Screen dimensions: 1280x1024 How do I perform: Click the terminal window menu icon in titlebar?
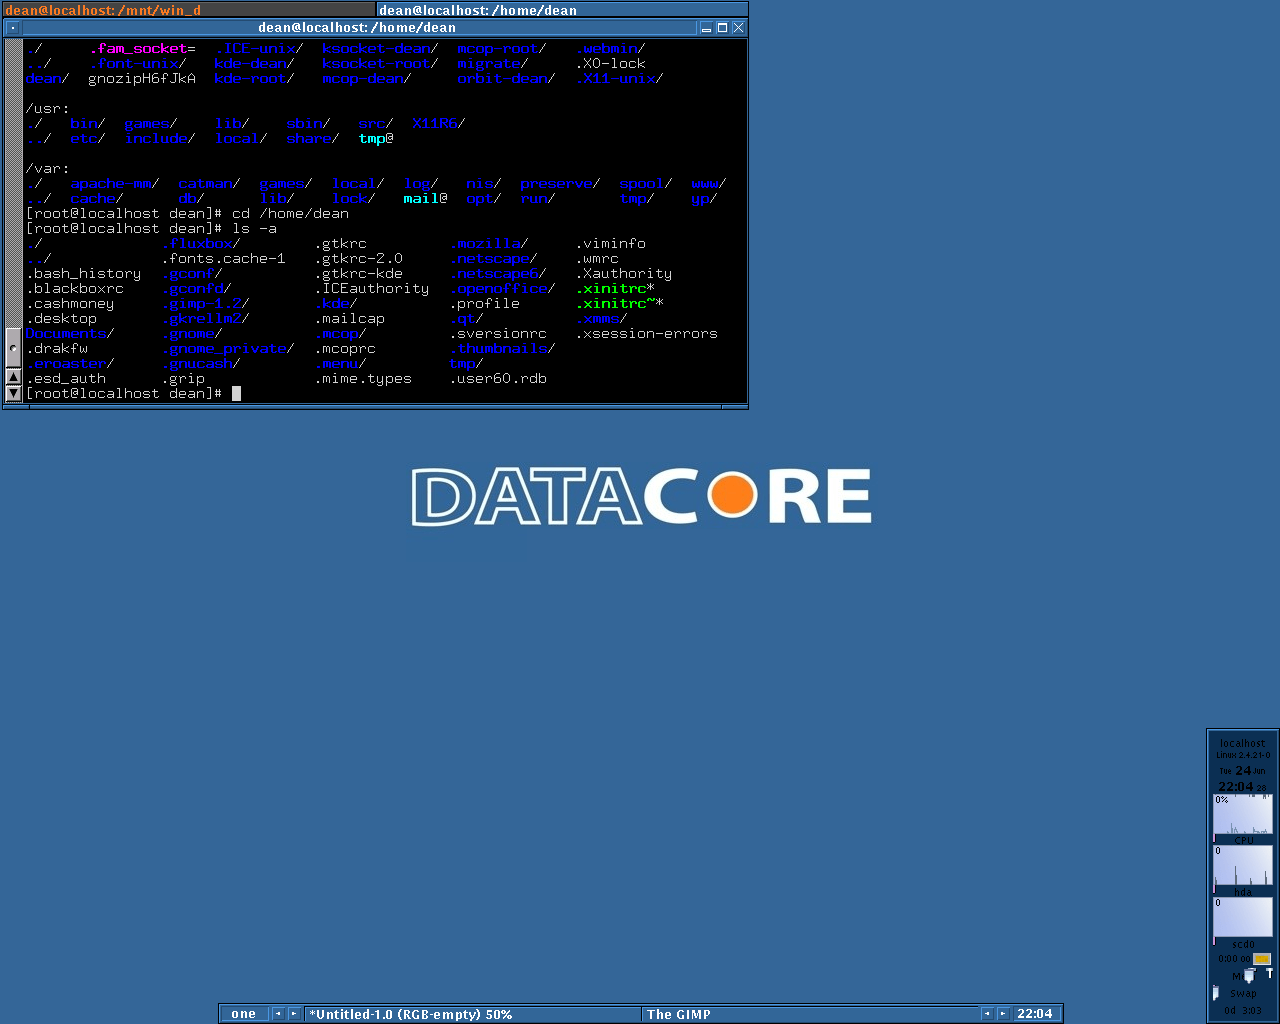click(12, 28)
